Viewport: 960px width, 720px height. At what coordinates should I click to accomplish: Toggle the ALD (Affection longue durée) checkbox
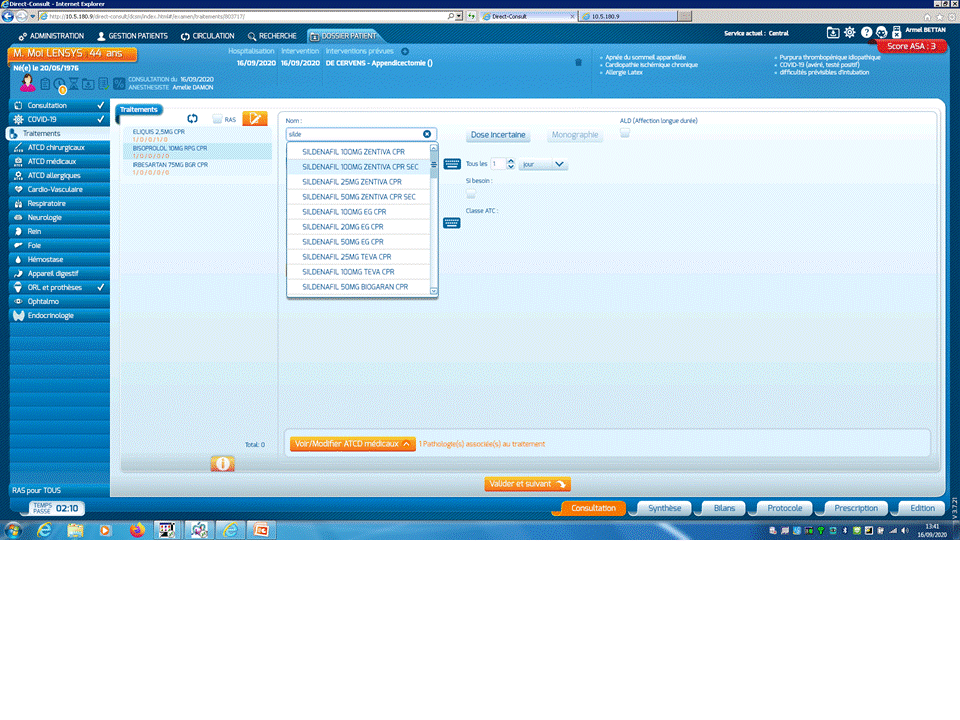click(x=624, y=132)
